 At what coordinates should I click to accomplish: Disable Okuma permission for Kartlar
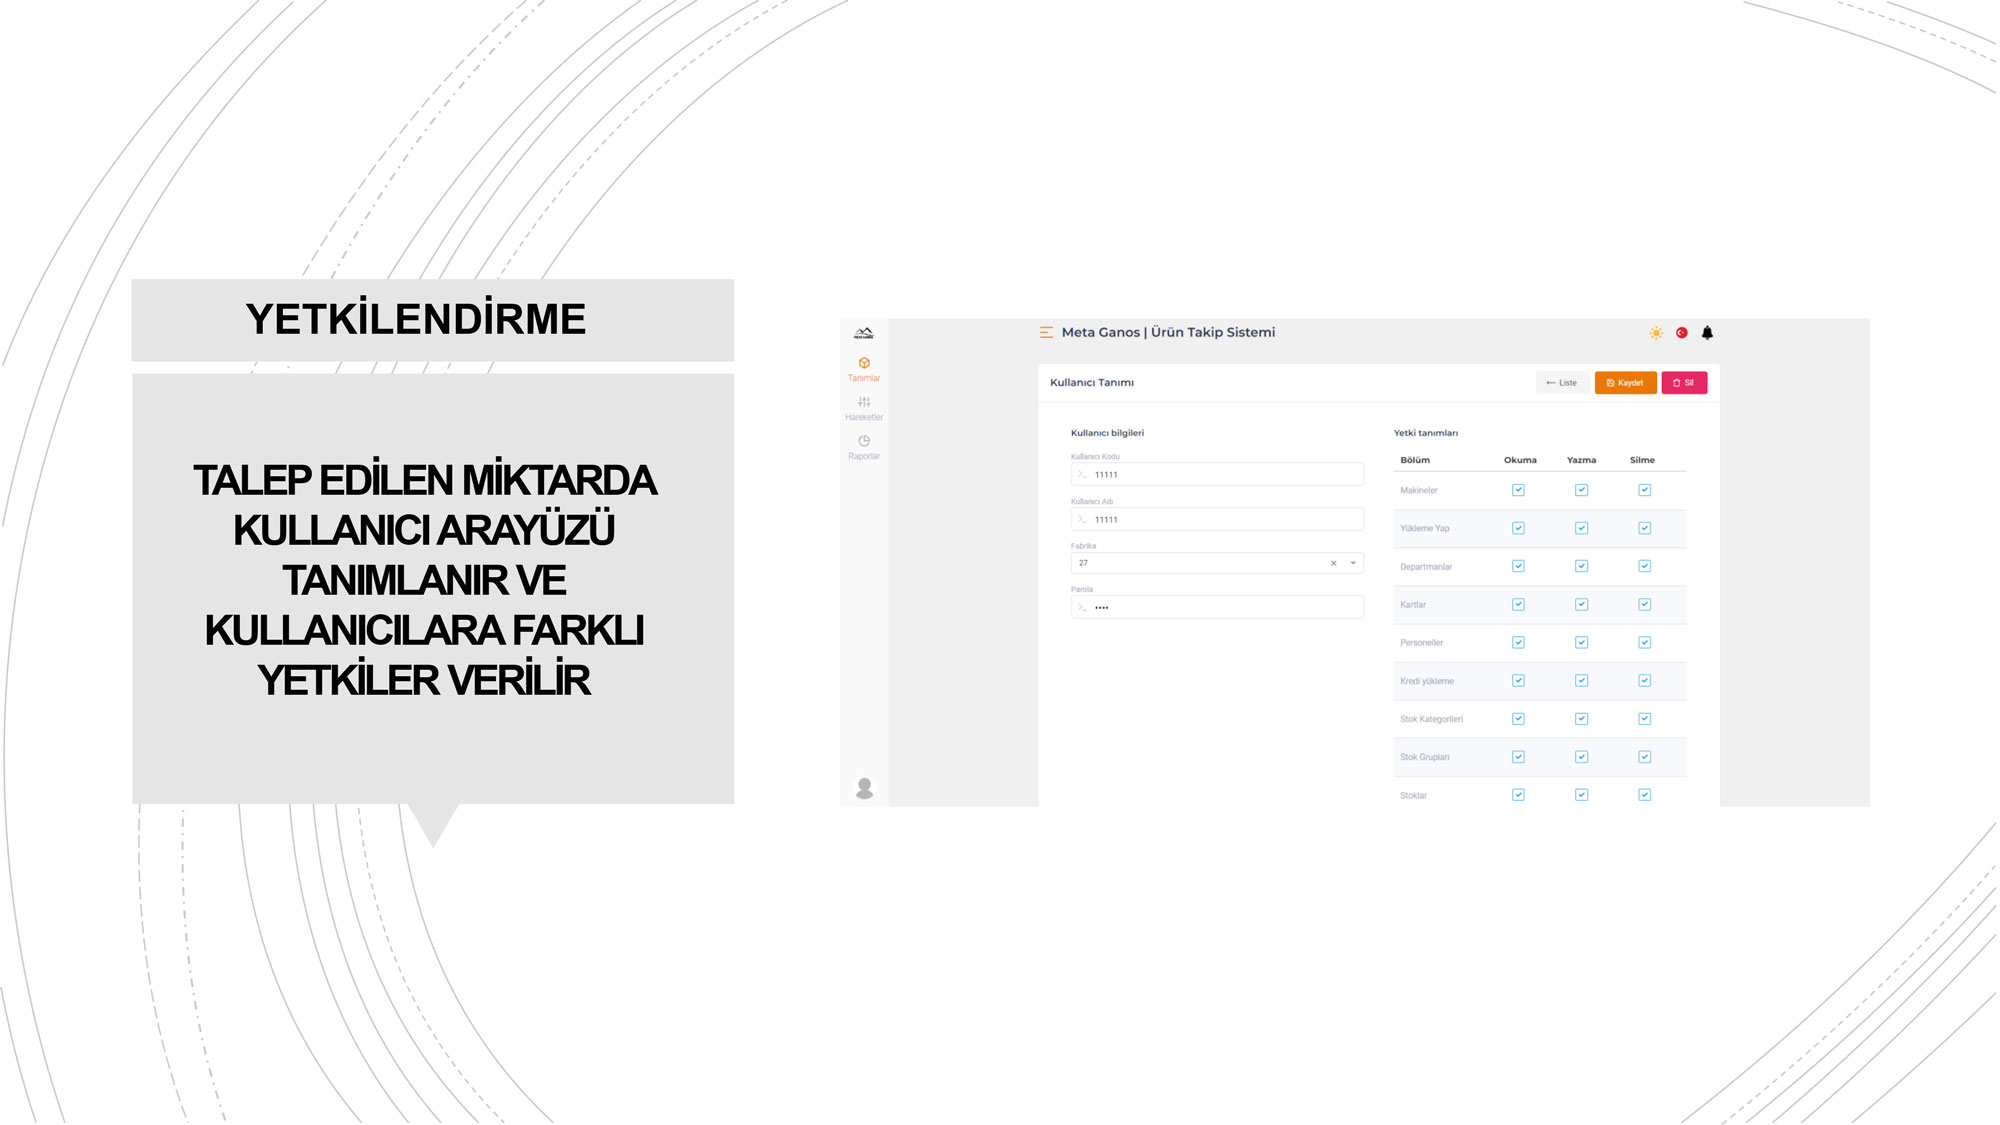click(1518, 604)
